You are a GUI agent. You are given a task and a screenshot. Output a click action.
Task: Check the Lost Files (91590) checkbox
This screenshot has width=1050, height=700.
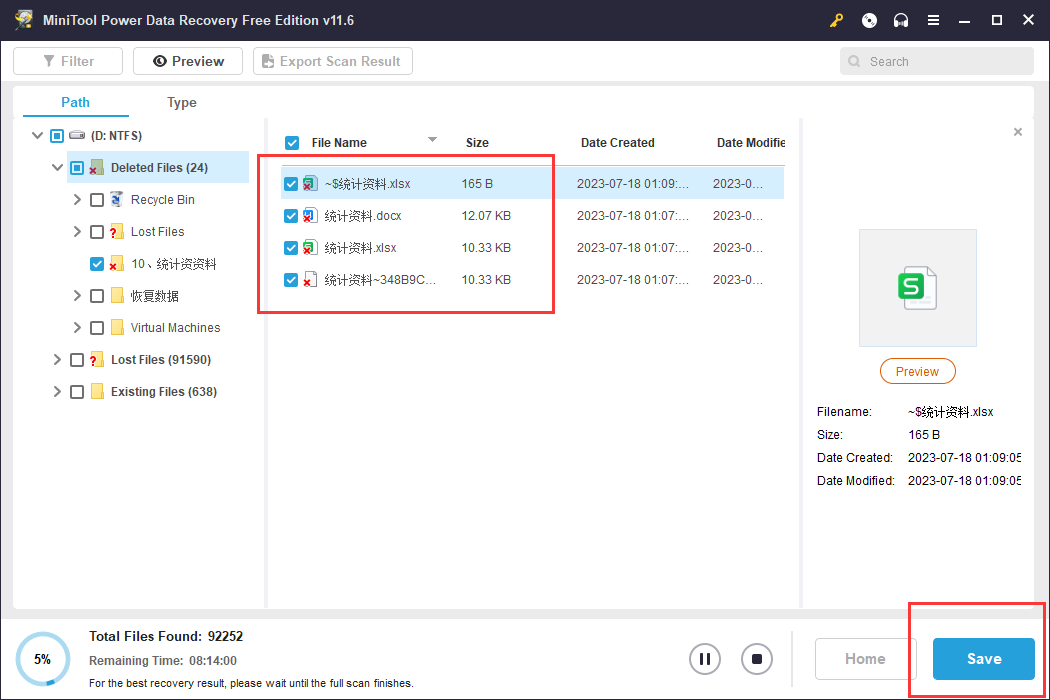click(77, 360)
